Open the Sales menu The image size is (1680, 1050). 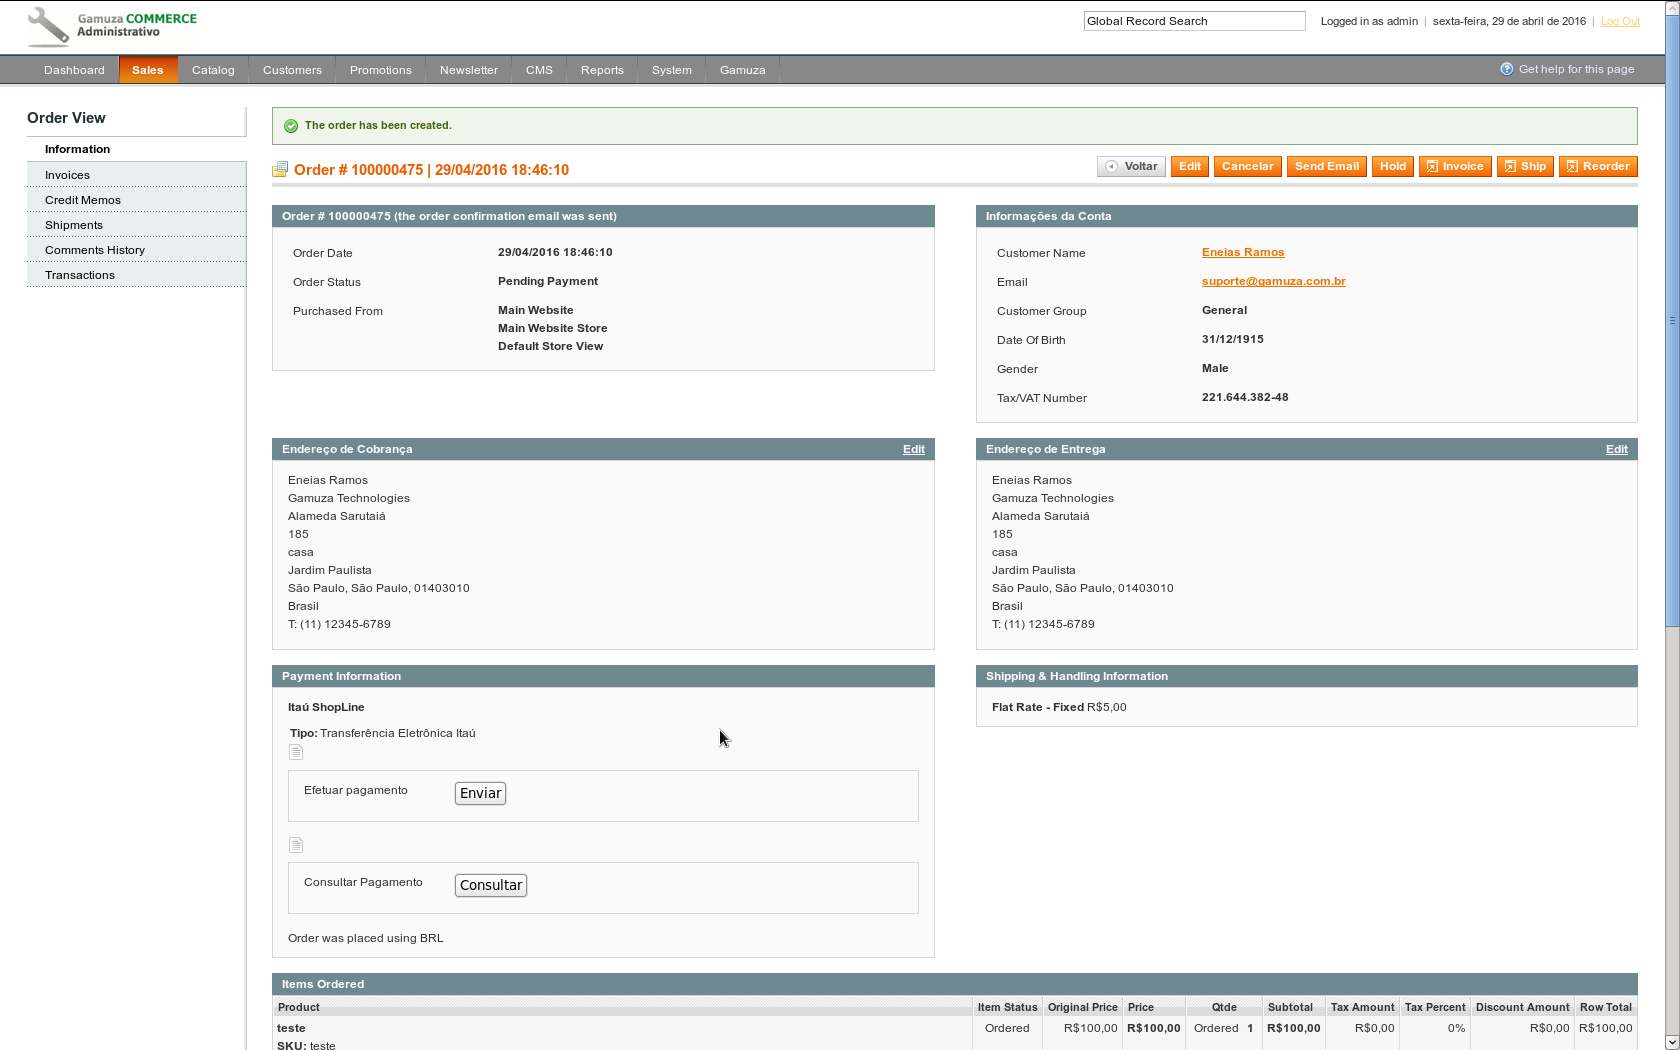pyautogui.click(x=148, y=70)
